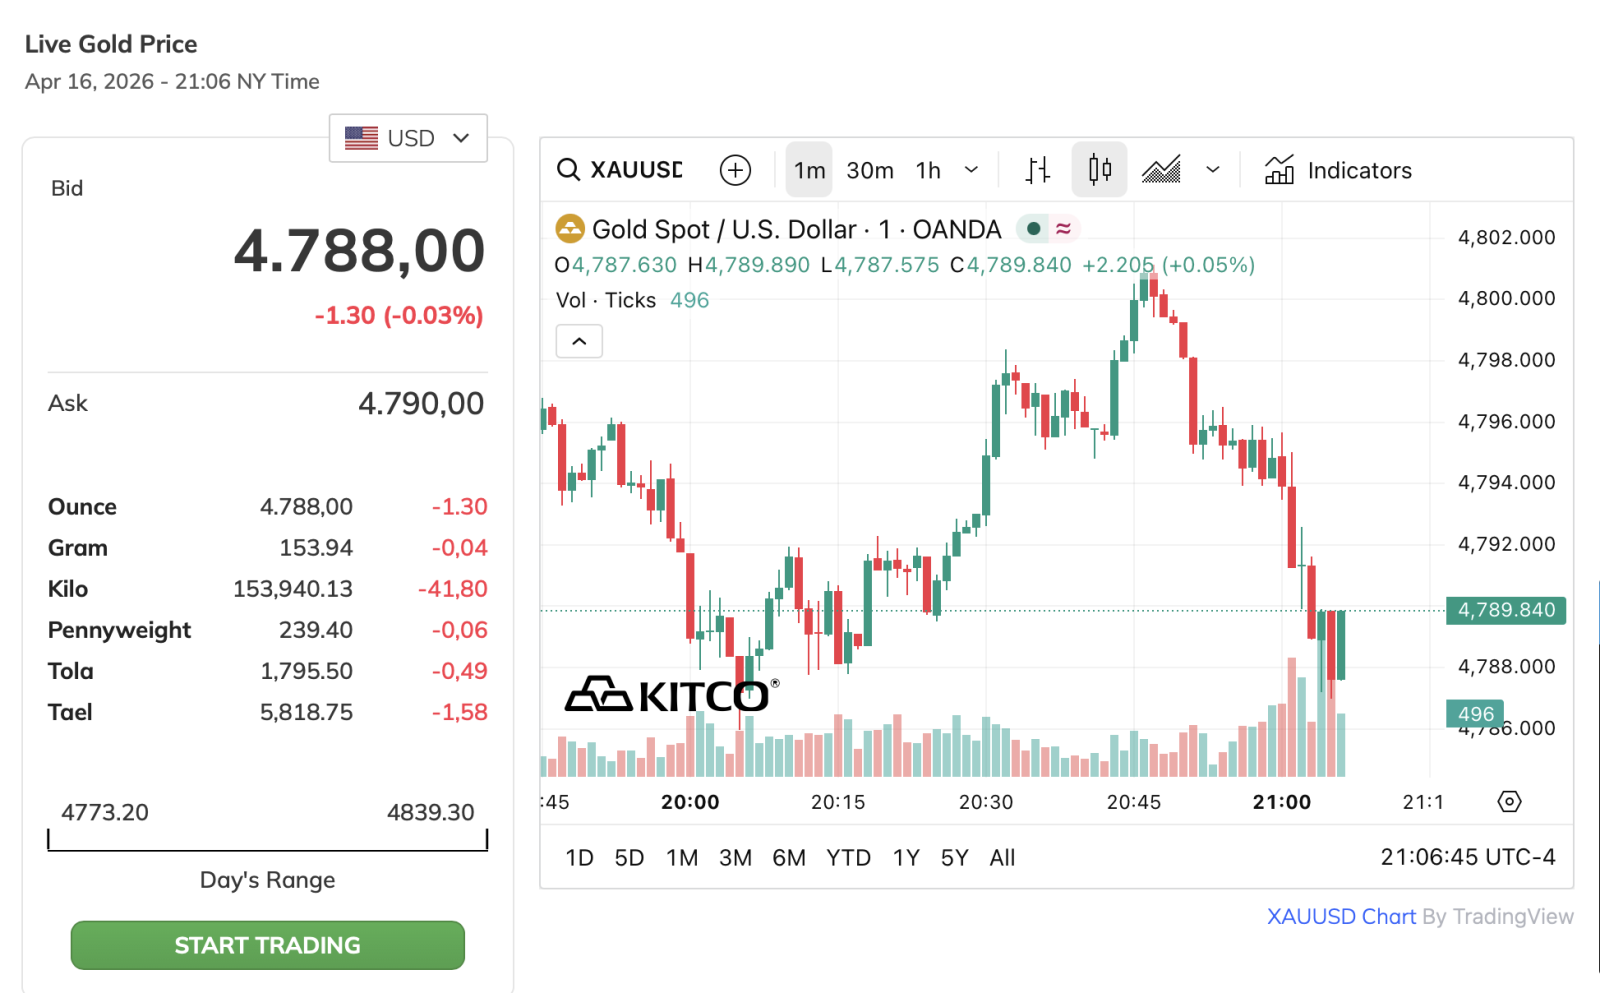Screen dimensions: 1600x993
Task: Click the compare/add symbol plus icon
Action: [735, 170]
